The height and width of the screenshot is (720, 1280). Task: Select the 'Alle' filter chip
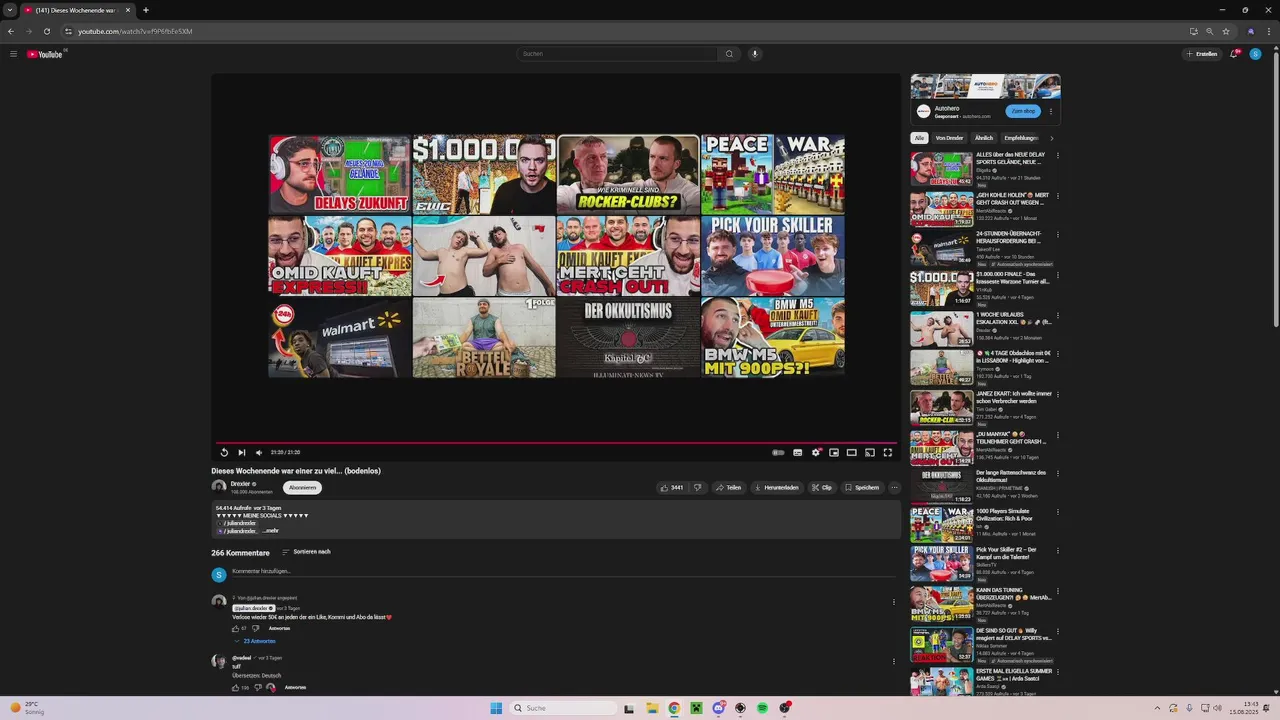point(919,138)
